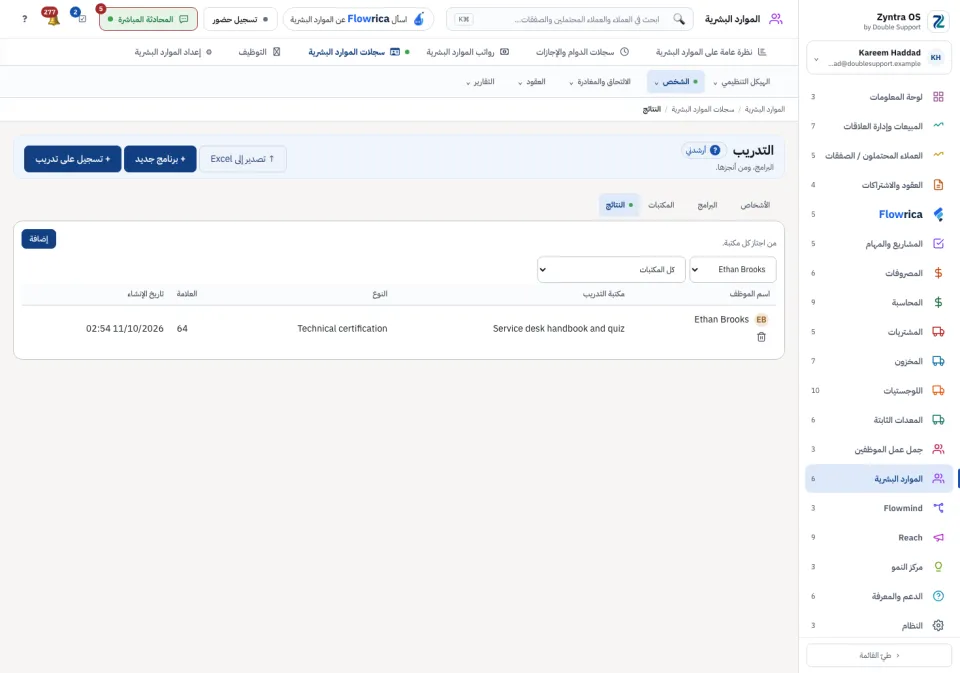
Task: Click the Ethan Brooks name in table
Action: [x=721, y=320]
